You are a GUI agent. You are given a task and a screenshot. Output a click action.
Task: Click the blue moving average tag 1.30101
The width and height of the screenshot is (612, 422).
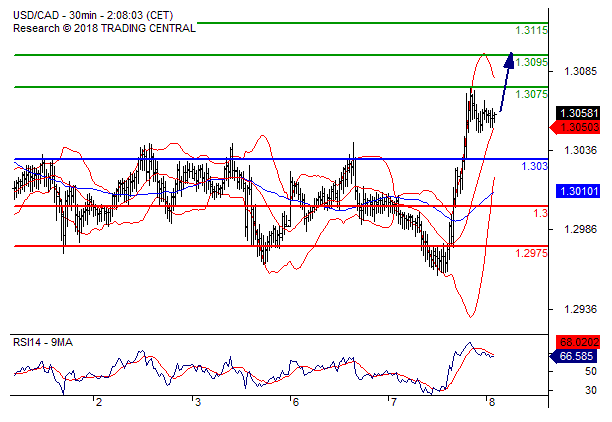click(x=578, y=191)
